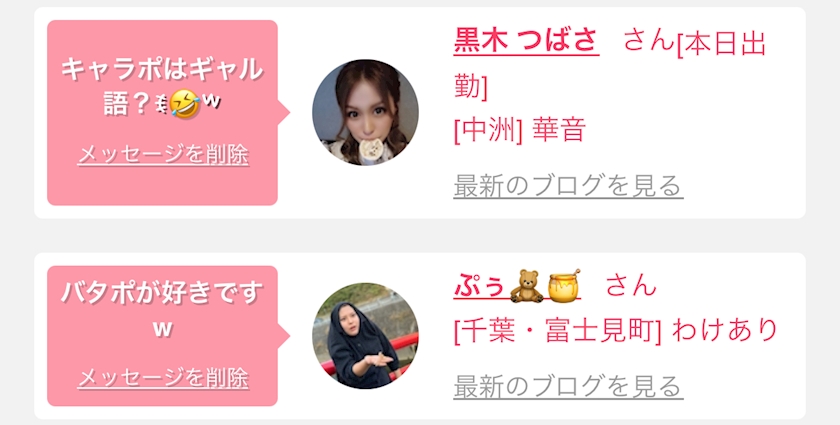View 黒木 つばさ's latest blog
The height and width of the screenshot is (425, 840).
(568, 186)
